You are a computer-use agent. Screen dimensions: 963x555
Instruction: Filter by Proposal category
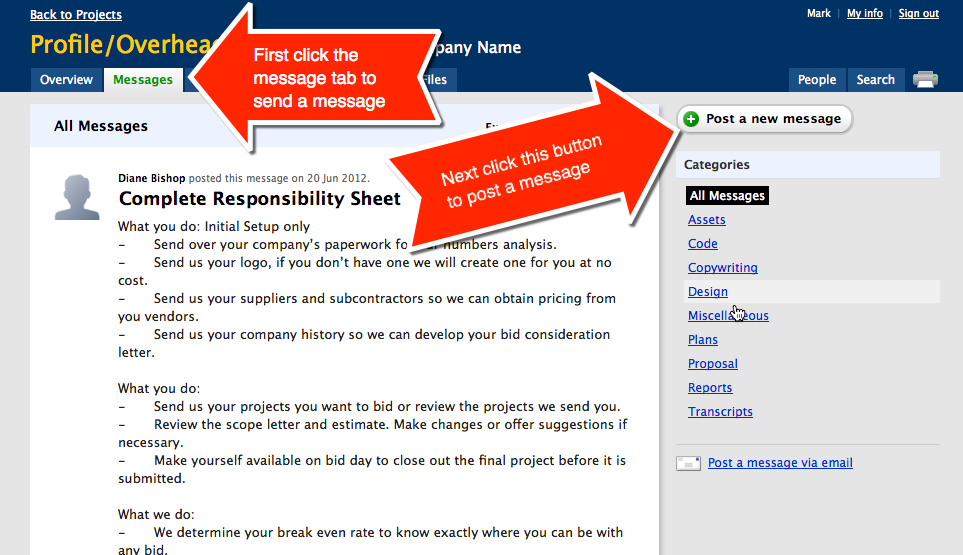(x=712, y=363)
